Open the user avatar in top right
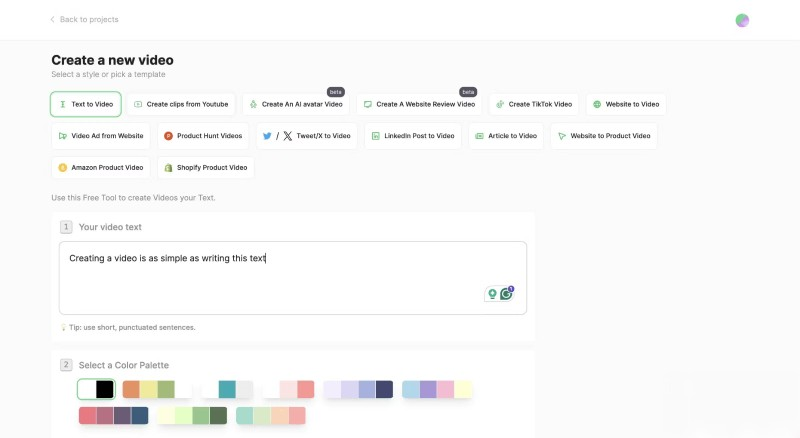 pos(742,20)
